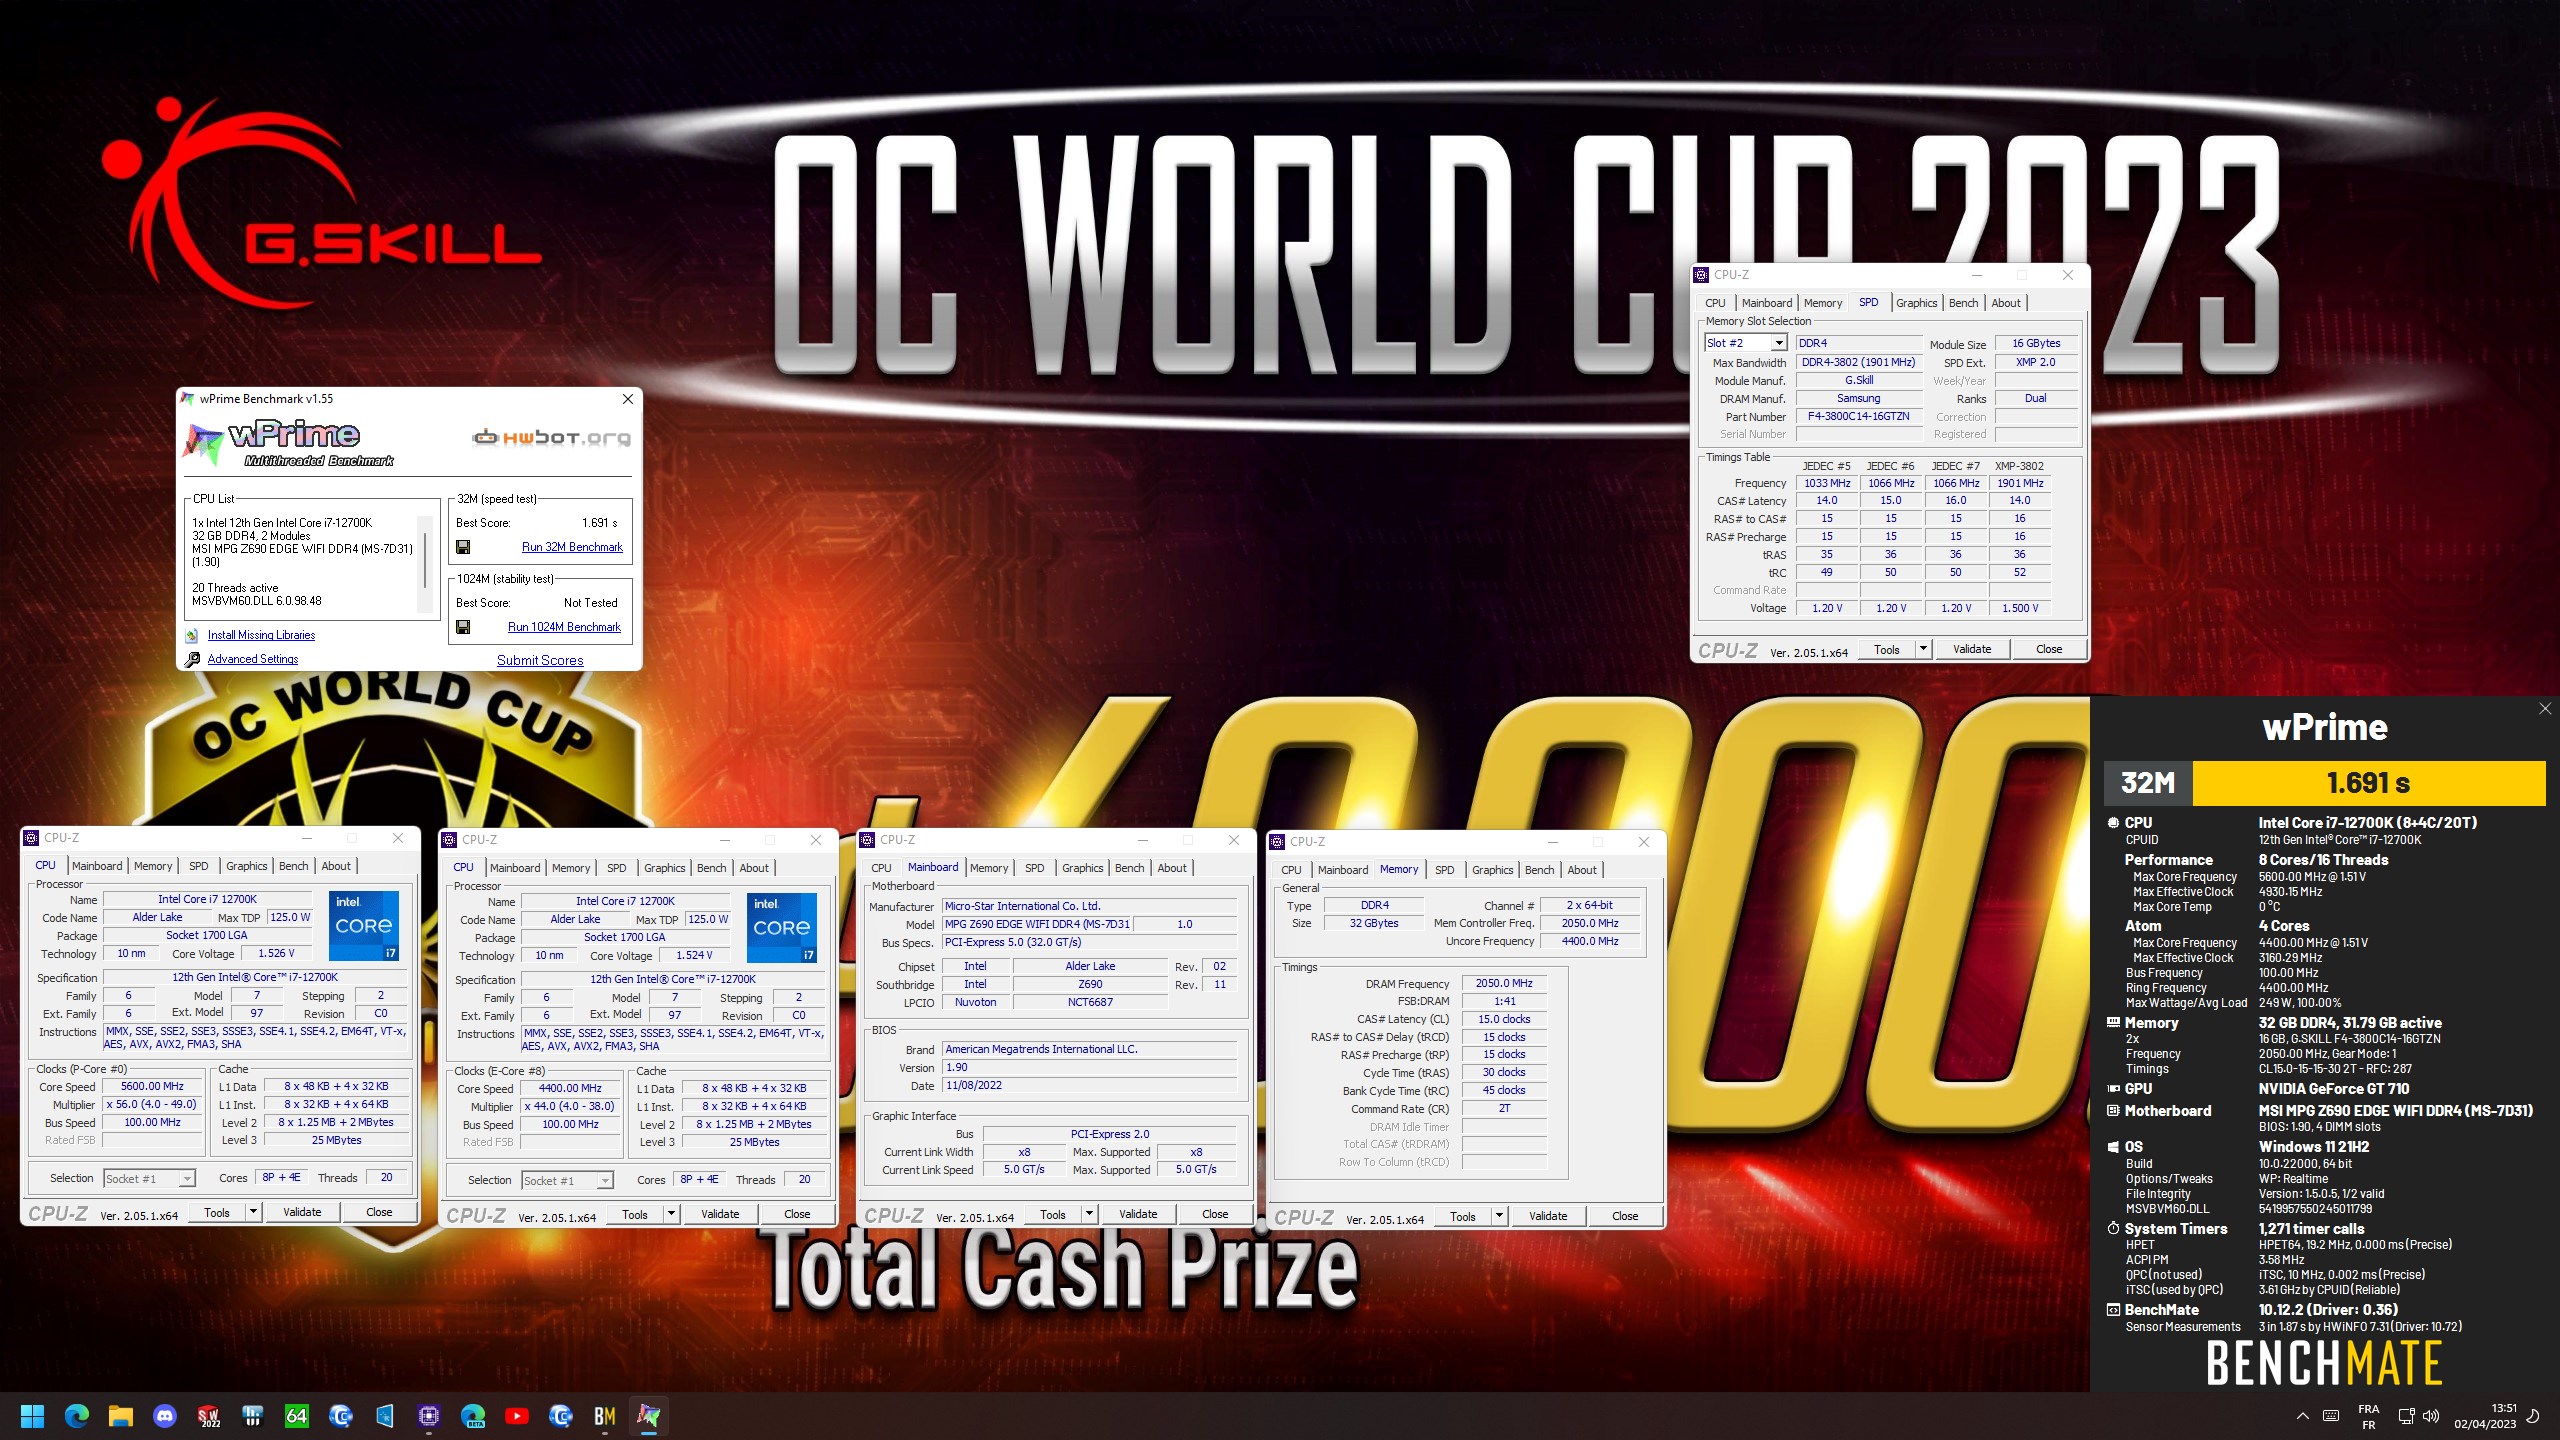2560x1440 pixels.
Task: Click Validate in E-Core CPU-Z window
Action: (720, 1214)
